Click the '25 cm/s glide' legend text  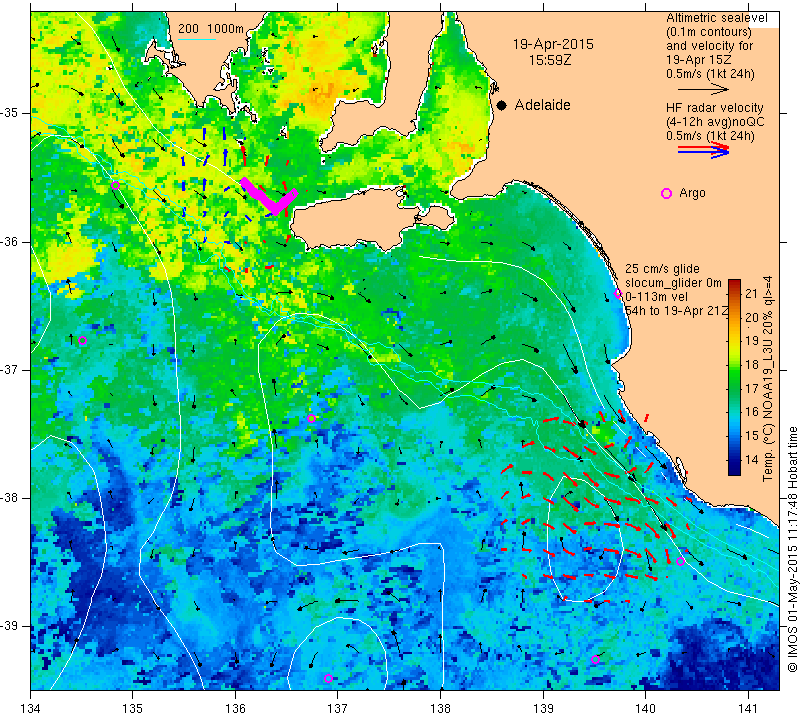pyautogui.click(x=662, y=269)
